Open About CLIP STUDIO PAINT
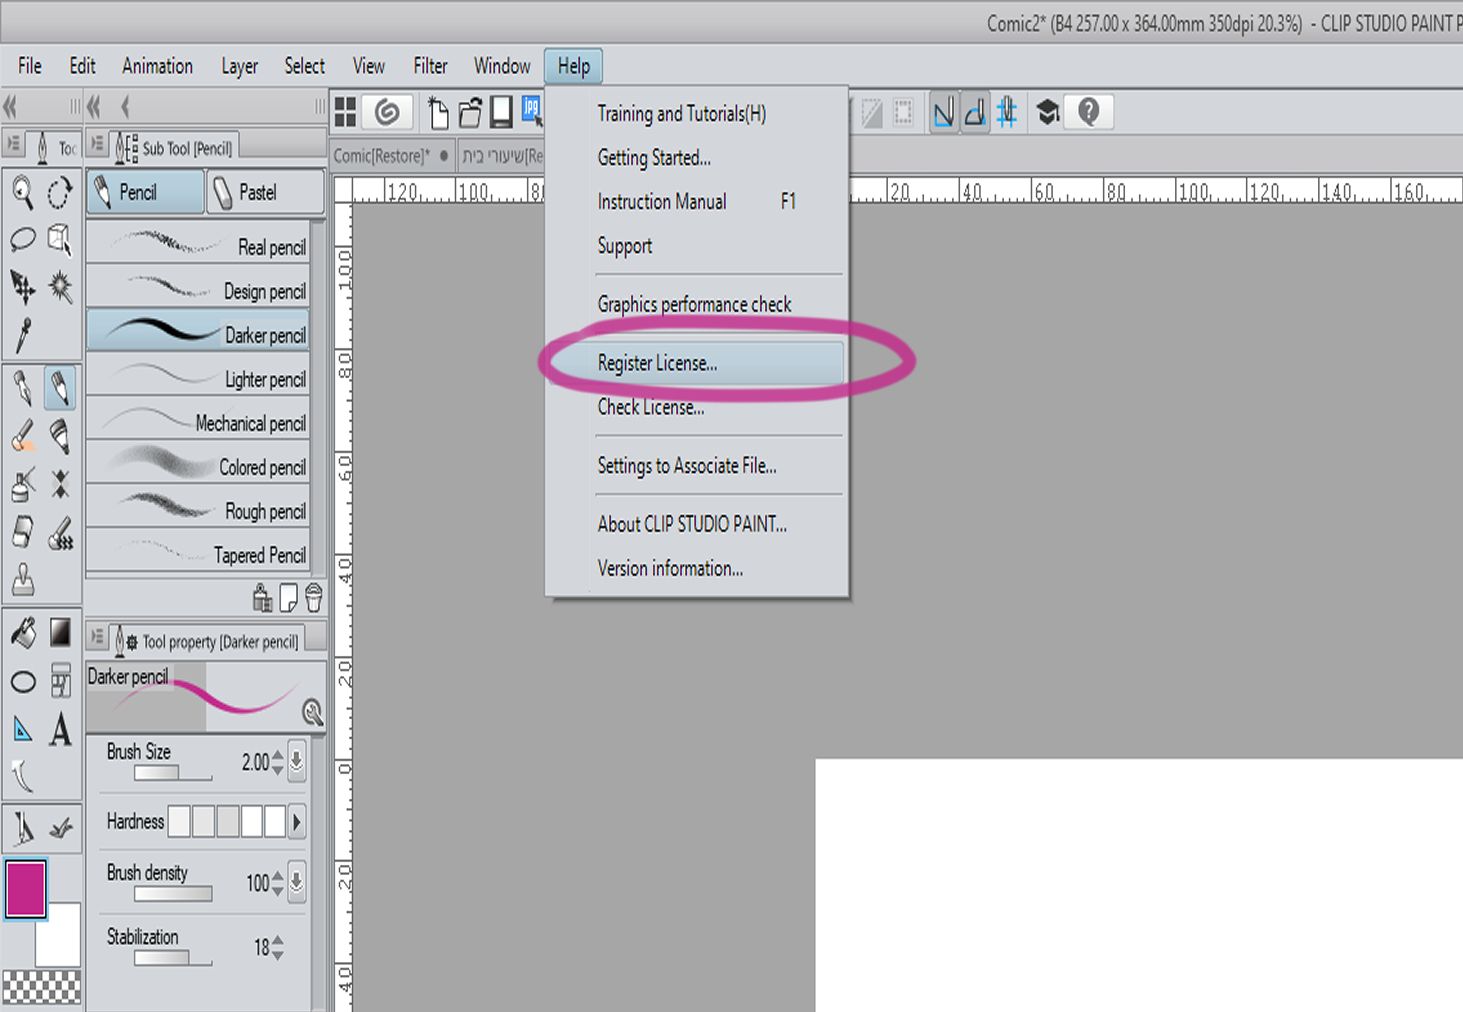Screen dimensions: 1463x1012 point(696,524)
